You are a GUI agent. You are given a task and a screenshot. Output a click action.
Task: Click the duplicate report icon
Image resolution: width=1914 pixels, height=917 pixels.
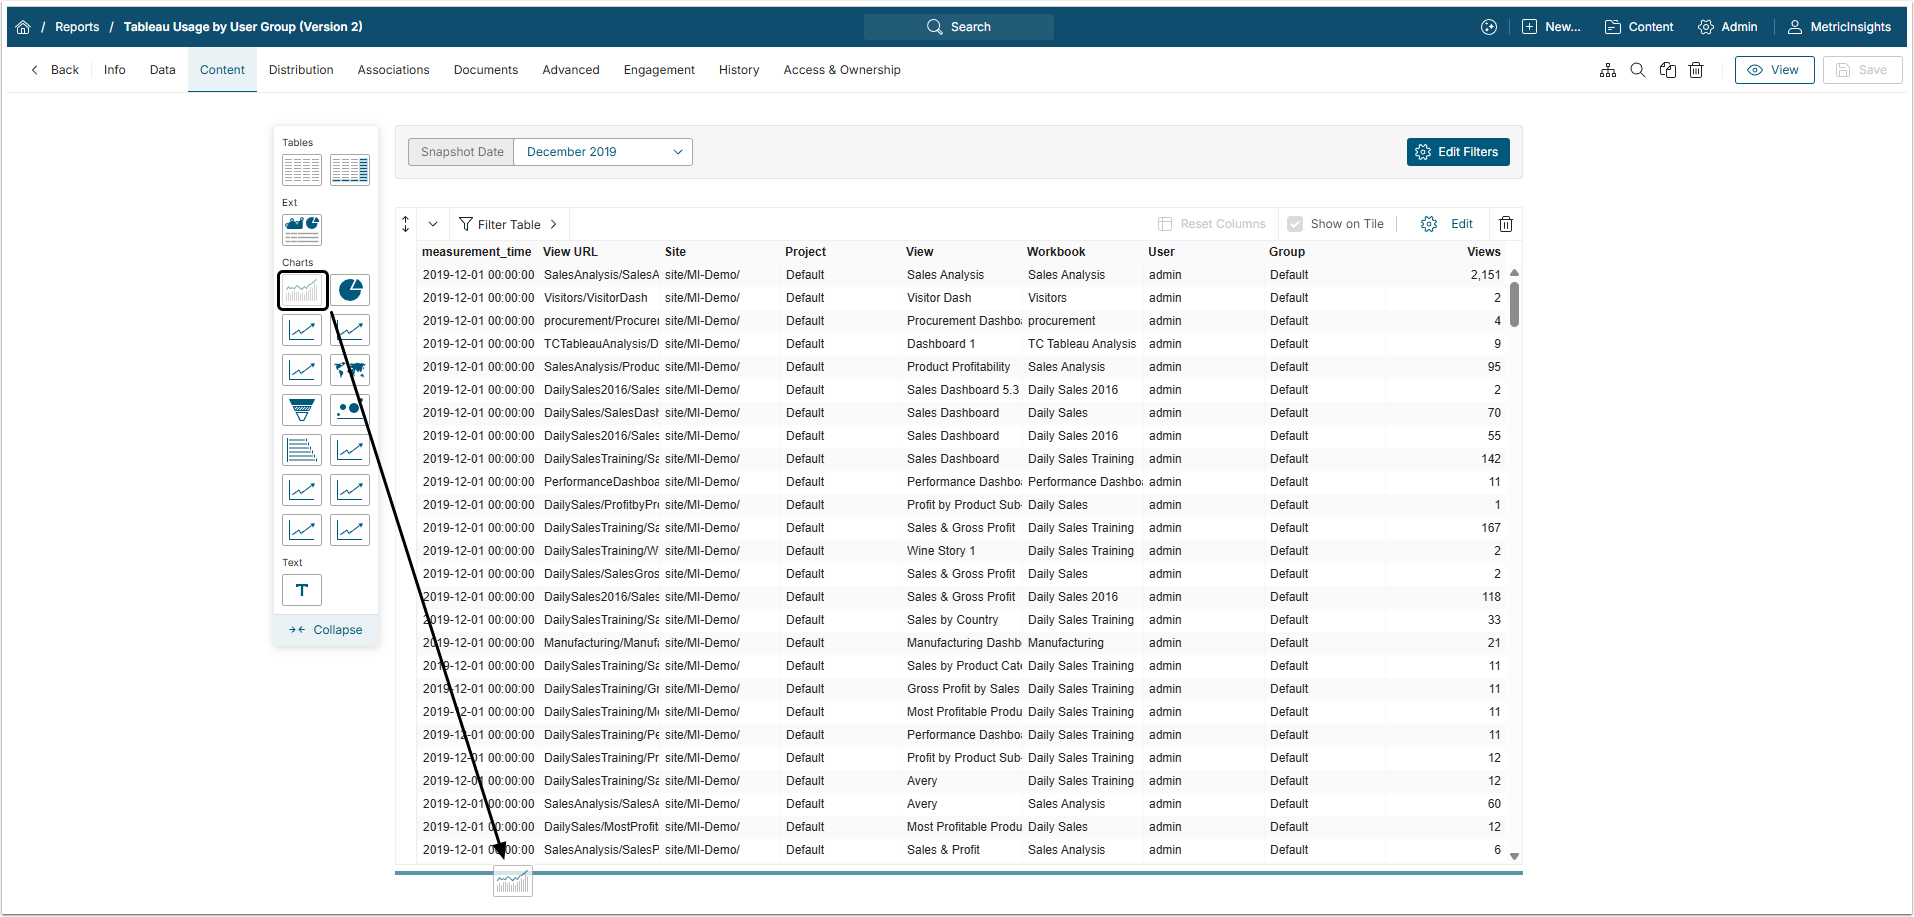point(1667,70)
